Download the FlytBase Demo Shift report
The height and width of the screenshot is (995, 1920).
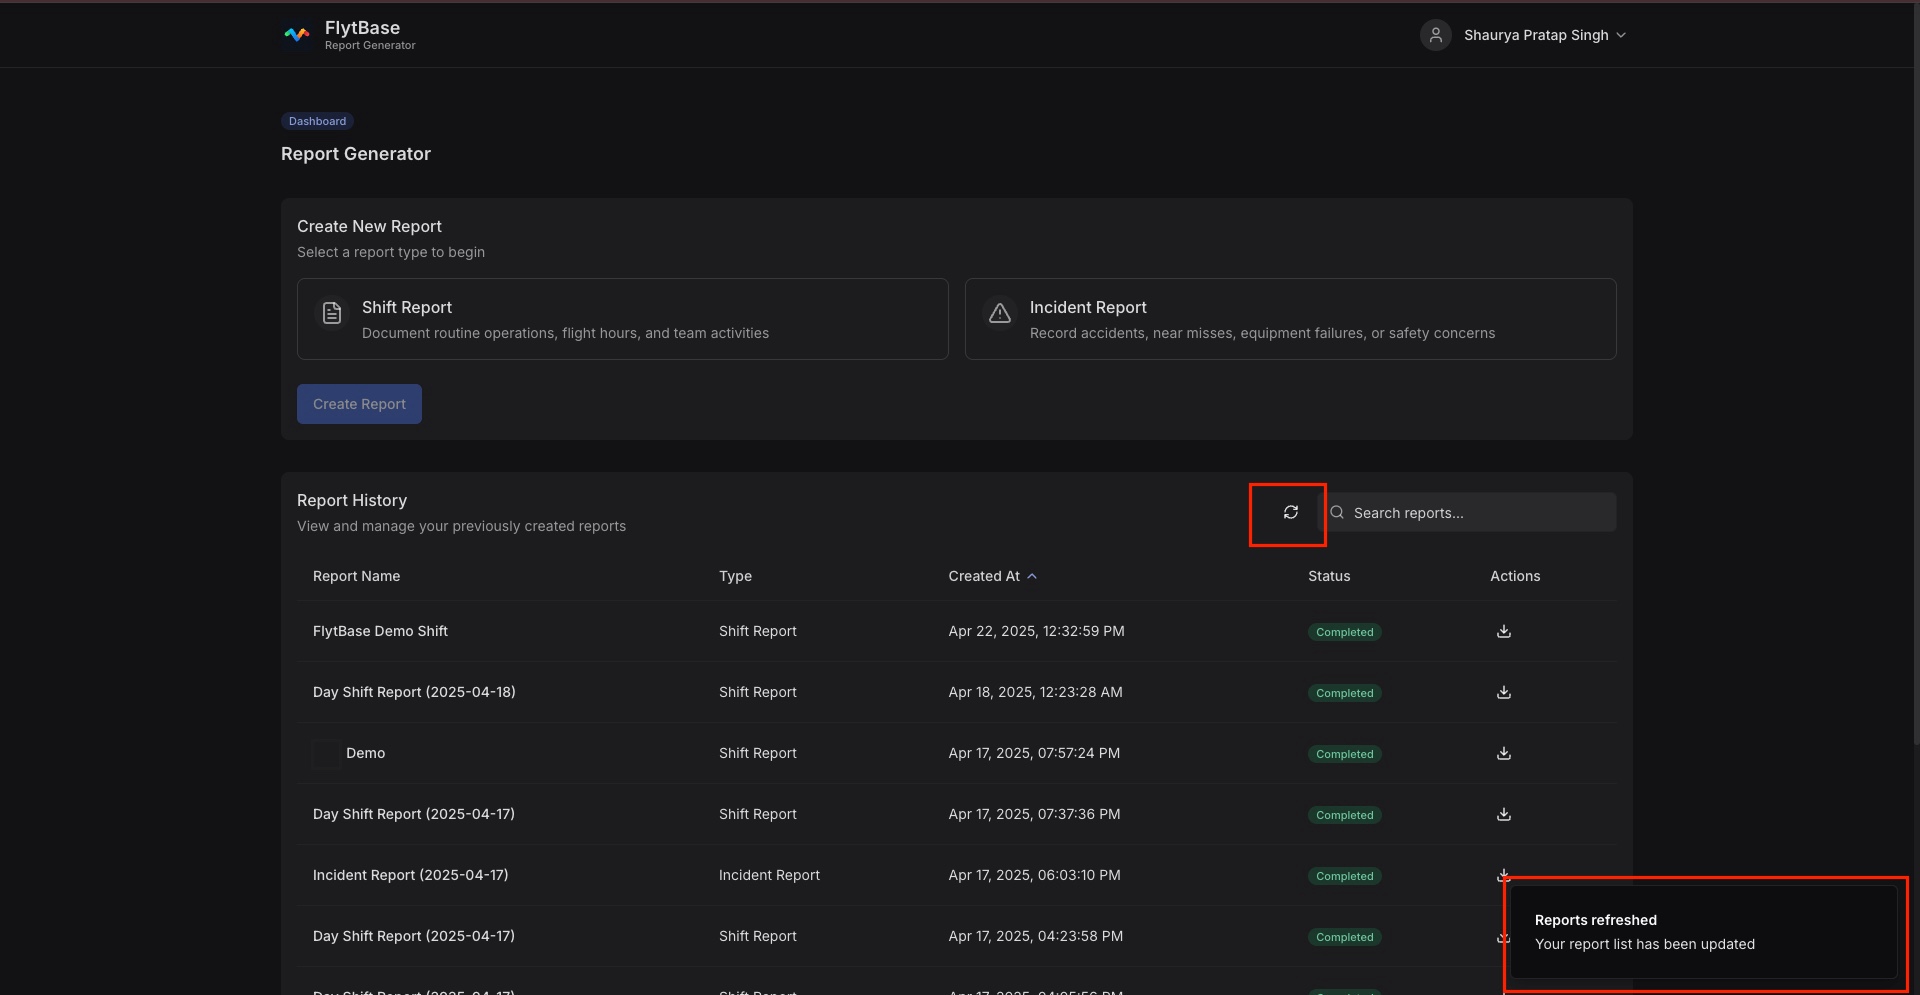pyautogui.click(x=1503, y=632)
